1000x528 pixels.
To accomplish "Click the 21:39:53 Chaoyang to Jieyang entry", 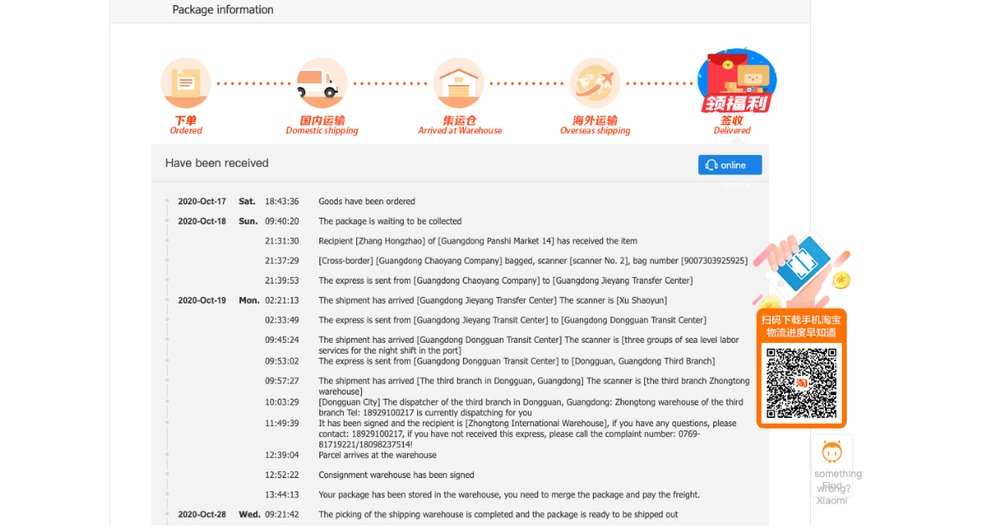I will coord(506,281).
